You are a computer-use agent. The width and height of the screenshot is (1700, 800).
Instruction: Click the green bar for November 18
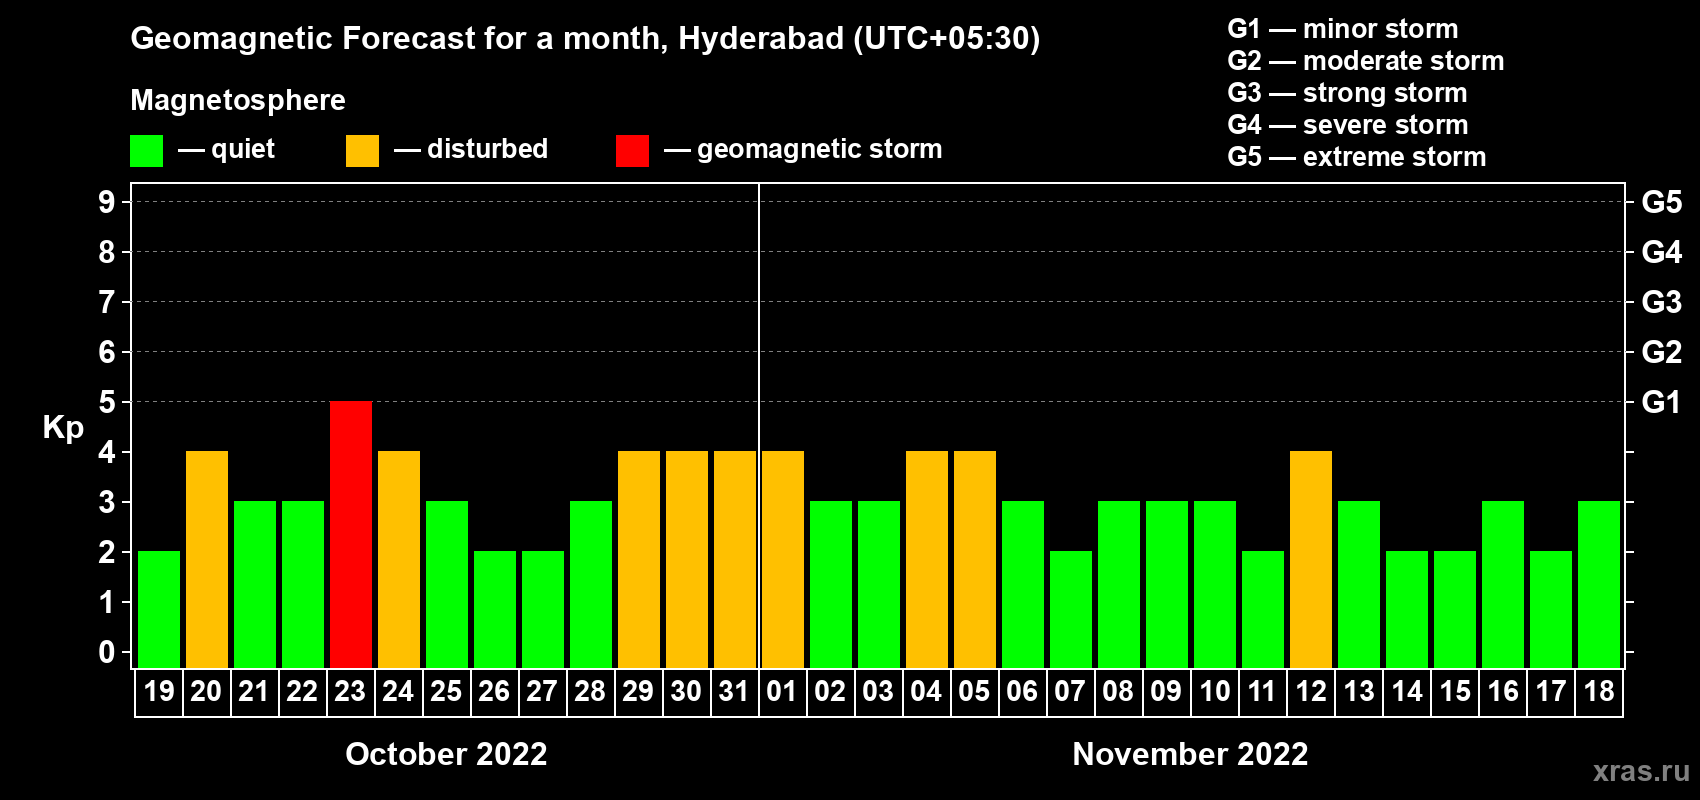click(x=1599, y=585)
